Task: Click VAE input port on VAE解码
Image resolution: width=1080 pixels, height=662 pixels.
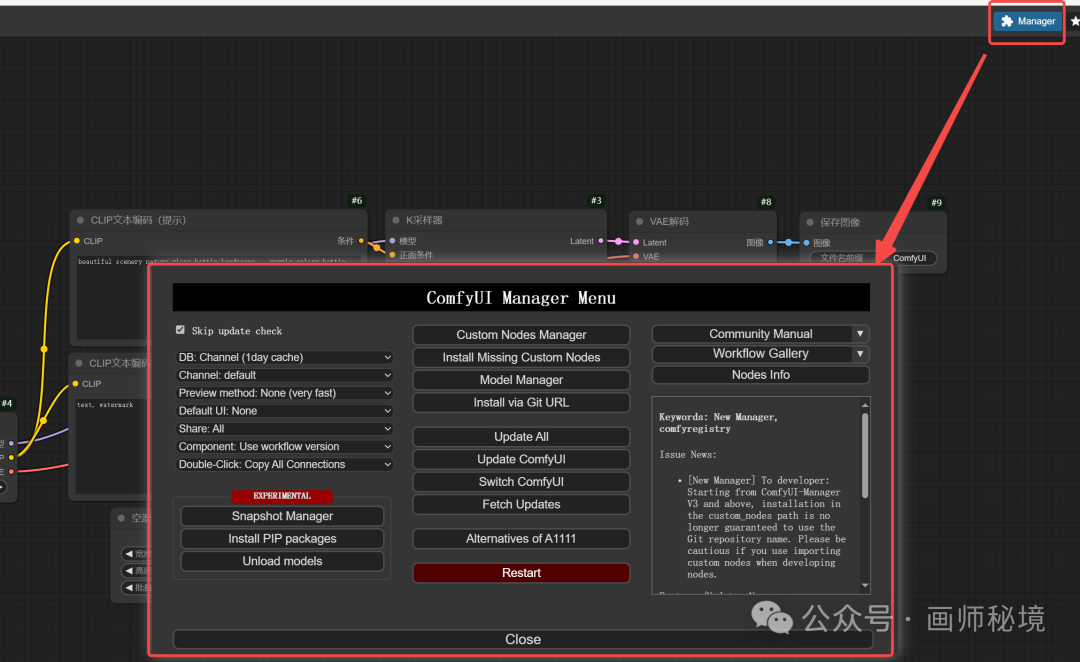Action: tap(636, 256)
